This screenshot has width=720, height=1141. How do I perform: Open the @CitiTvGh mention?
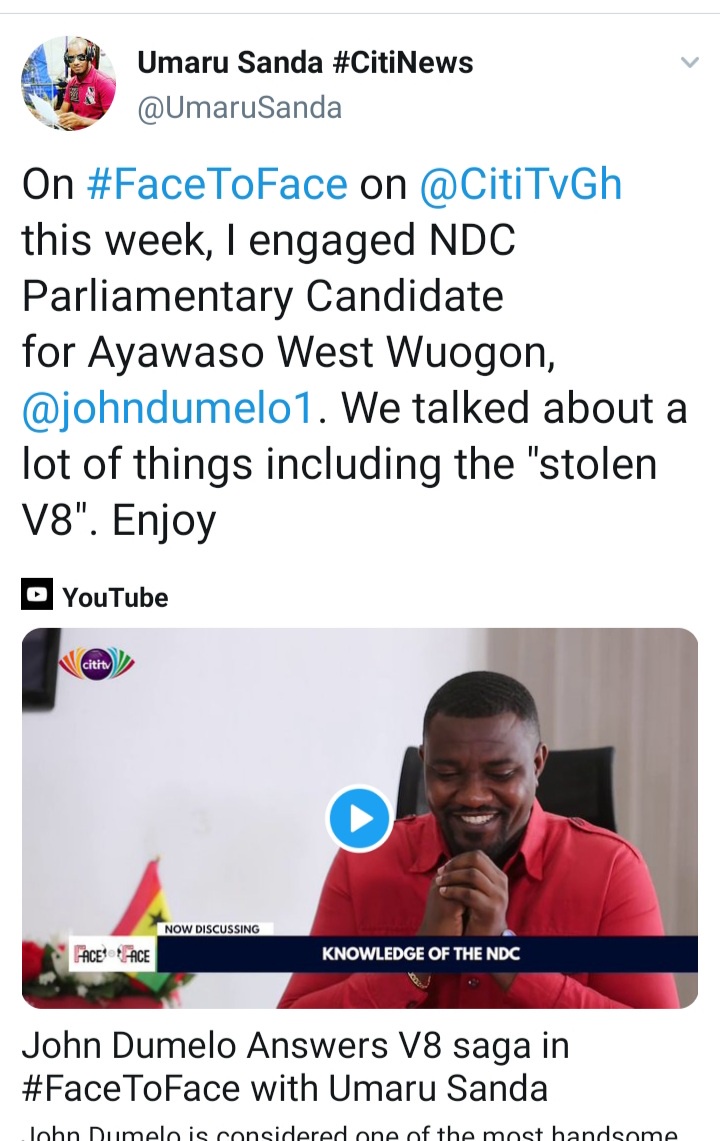click(x=520, y=185)
